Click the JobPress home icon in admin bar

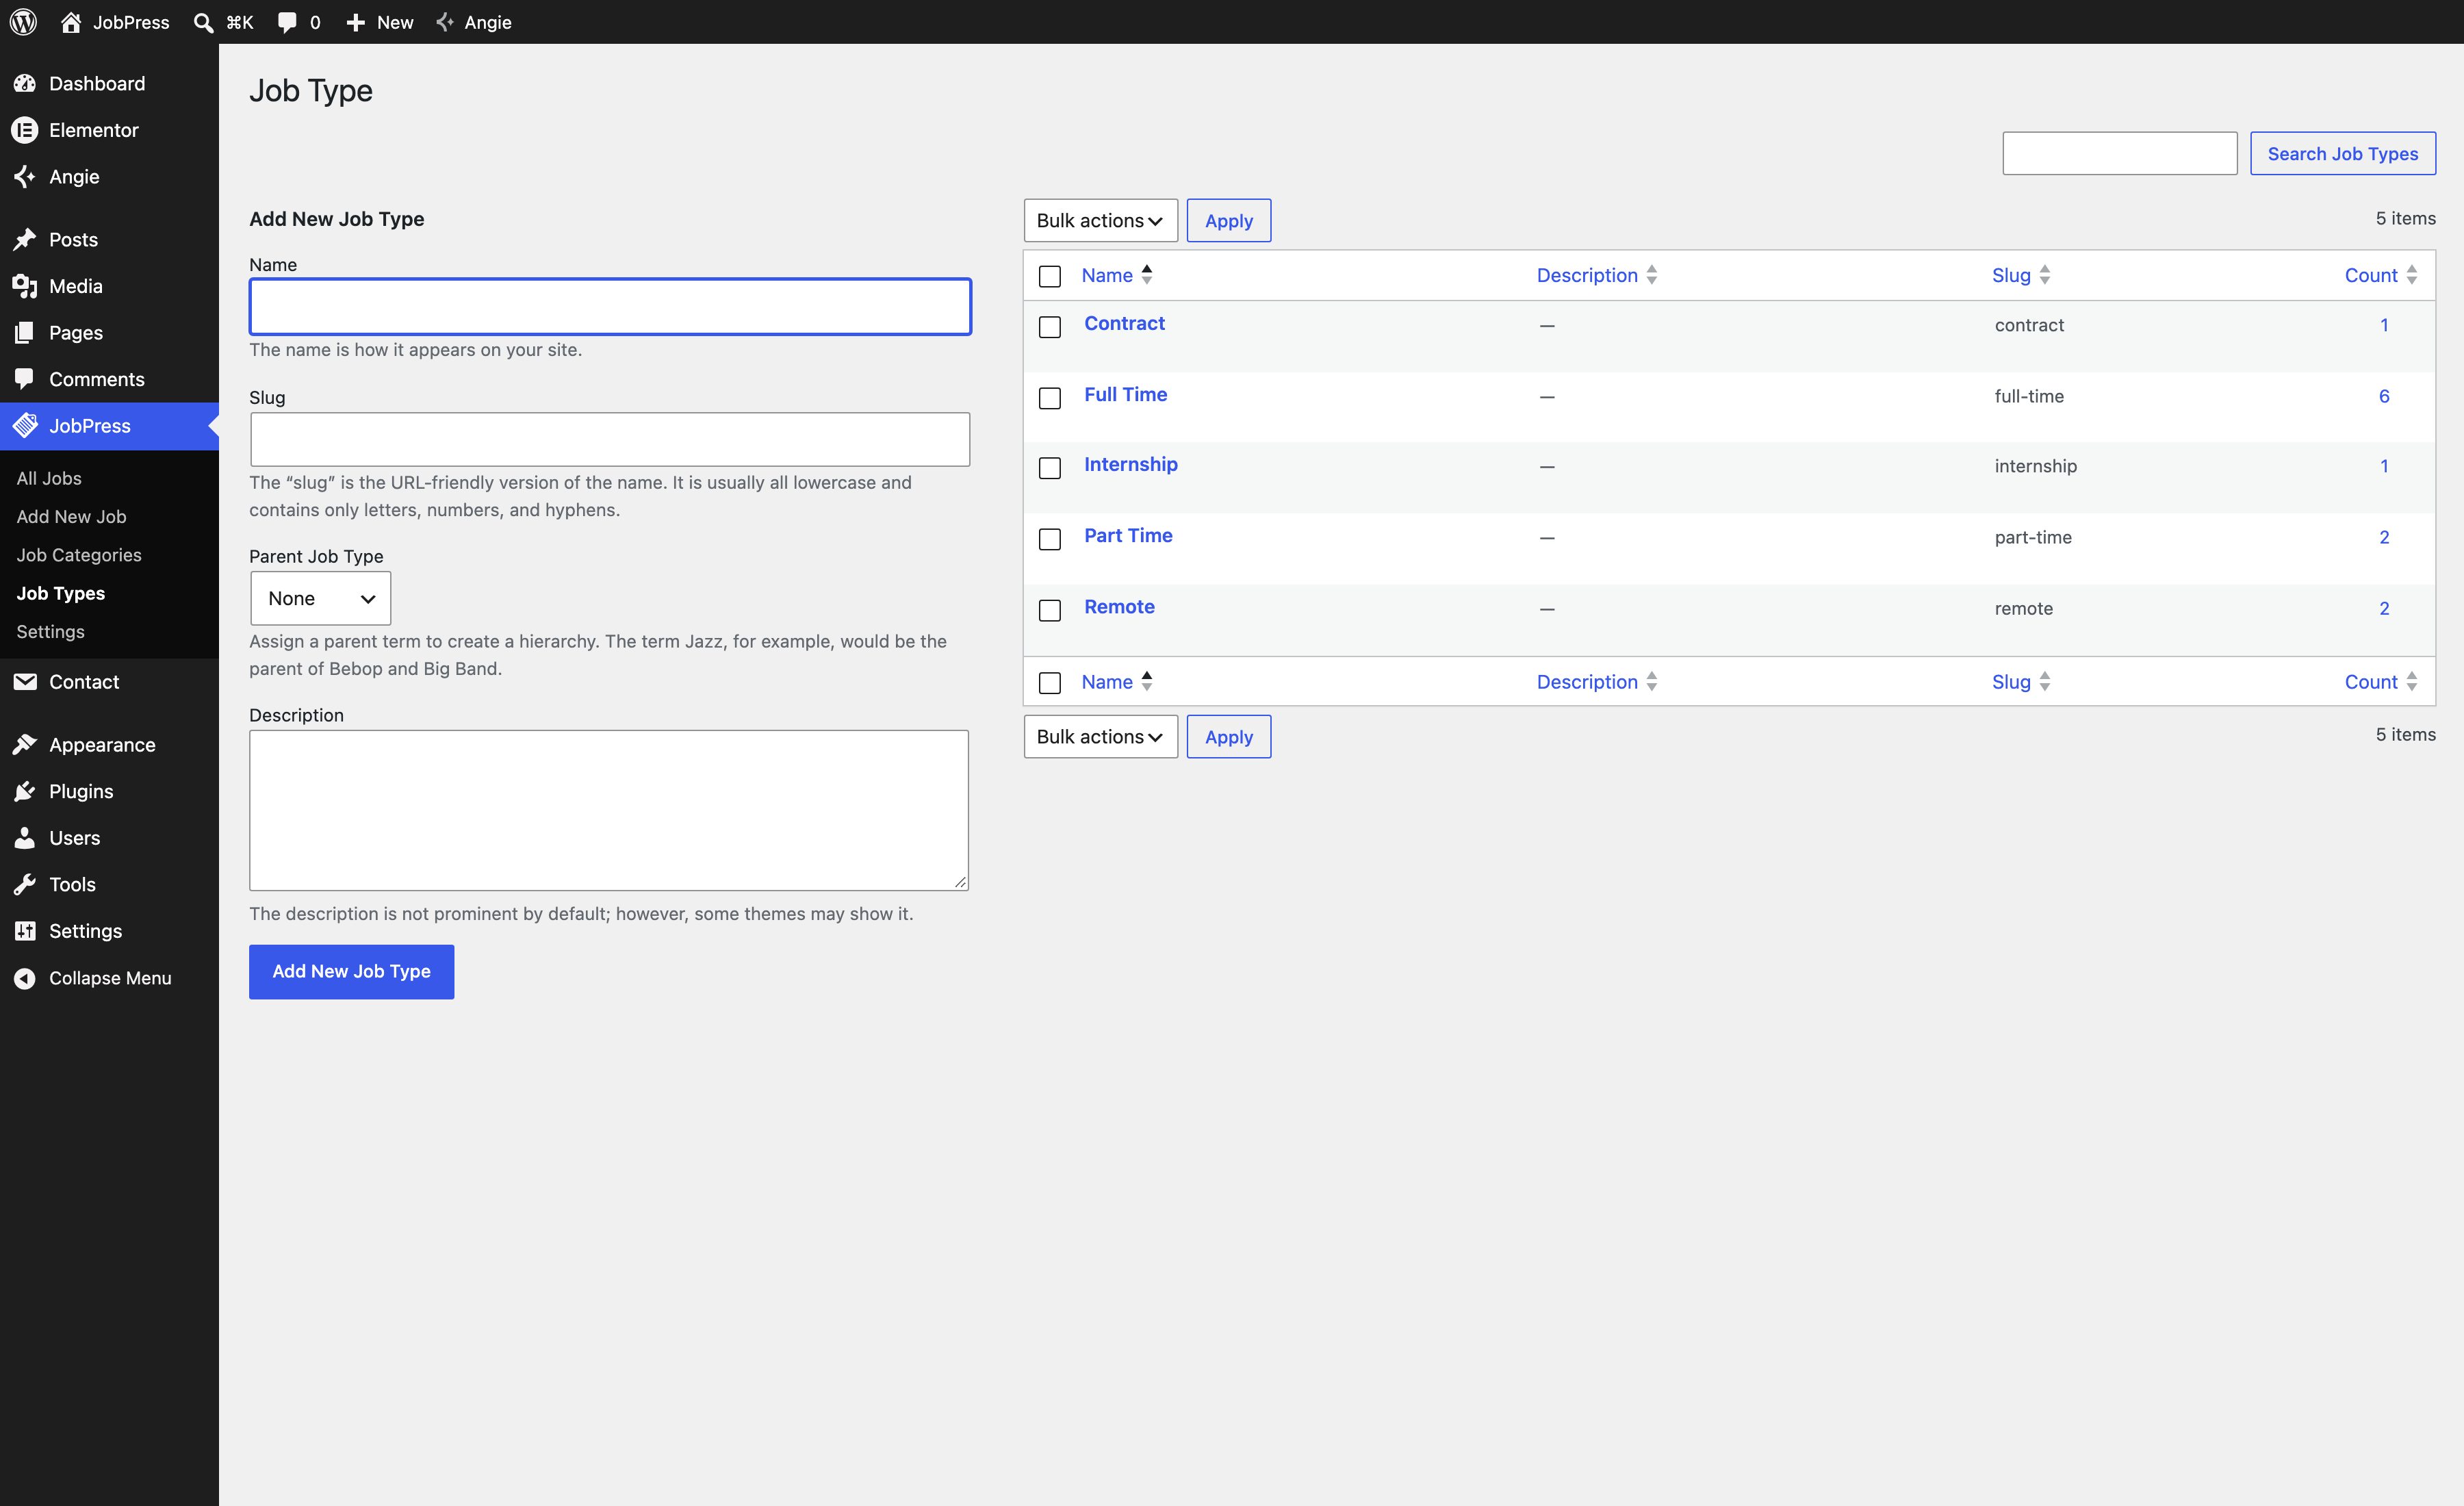click(70, 22)
